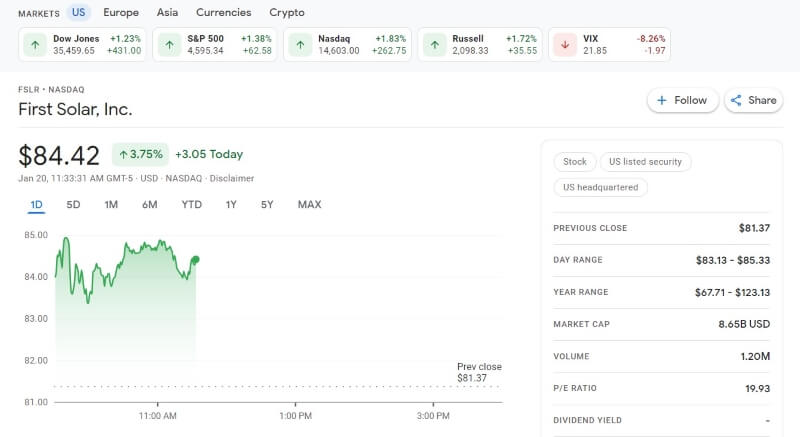
Task: Open the Disclaimer link
Action: pos(232,178)
